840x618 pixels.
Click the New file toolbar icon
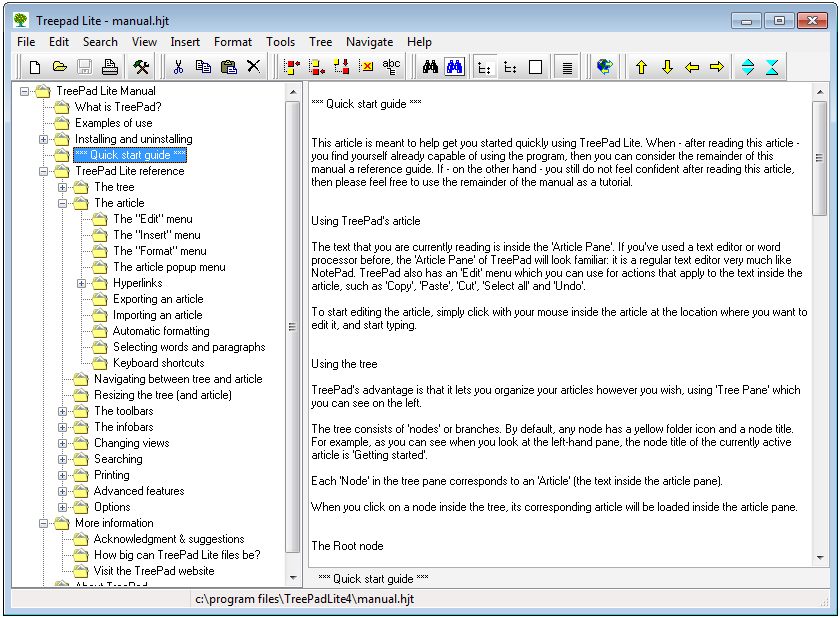(35, 67)
